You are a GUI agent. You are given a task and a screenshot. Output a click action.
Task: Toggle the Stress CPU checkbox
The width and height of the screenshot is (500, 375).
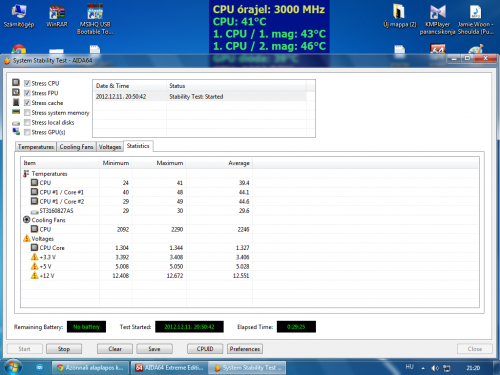point(27,83)
